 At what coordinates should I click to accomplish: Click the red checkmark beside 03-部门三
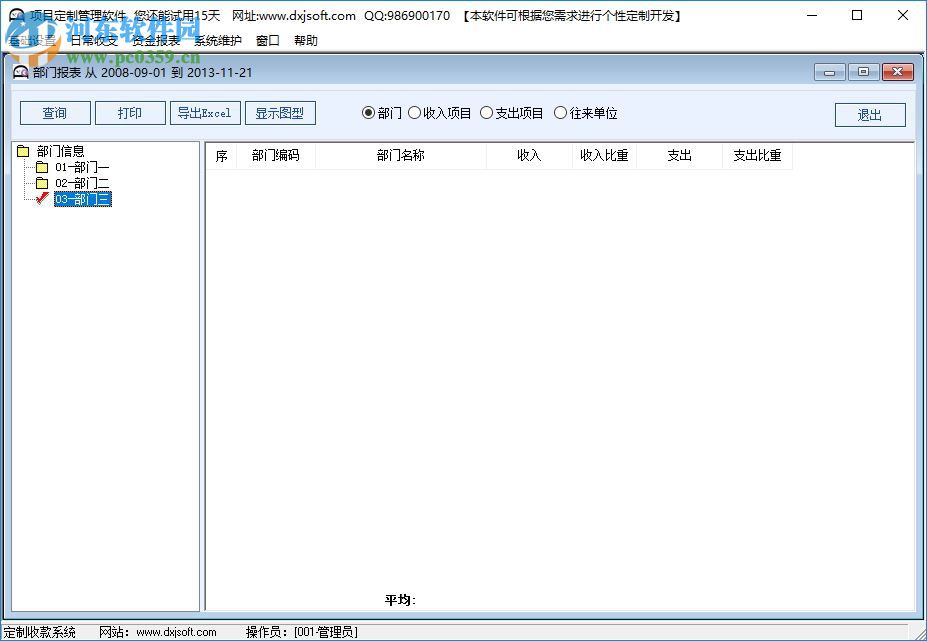41,198
